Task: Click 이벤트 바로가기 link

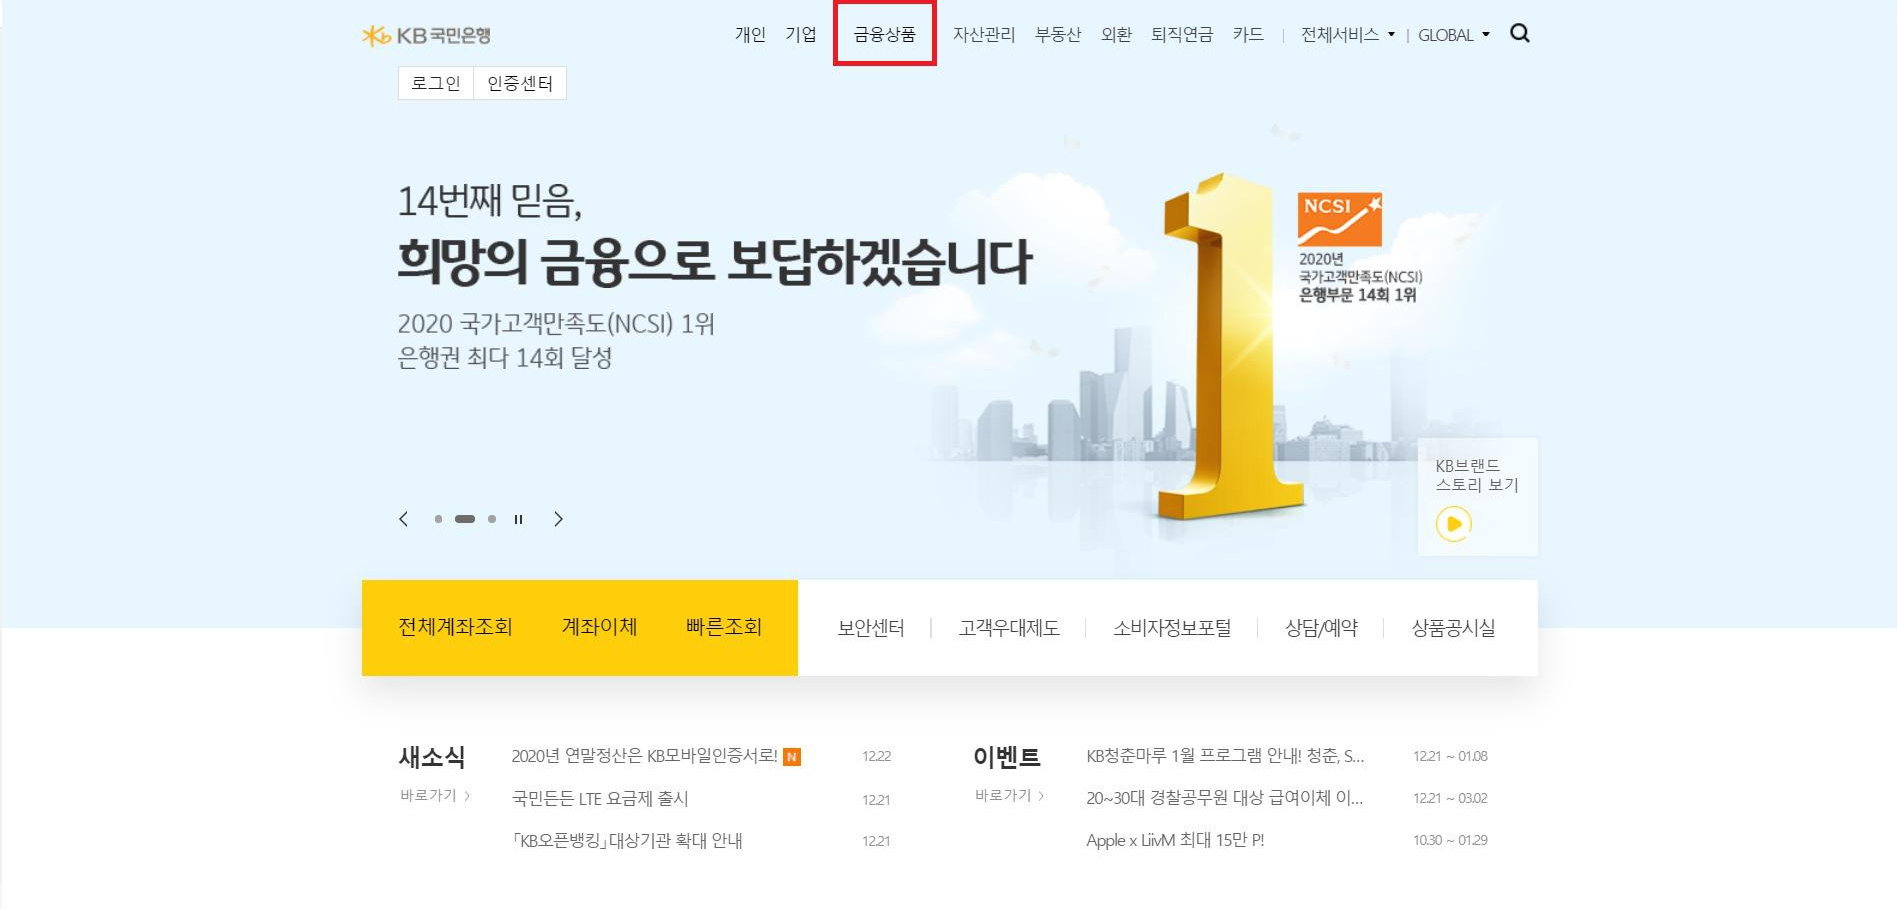Action: (1010, 796)
